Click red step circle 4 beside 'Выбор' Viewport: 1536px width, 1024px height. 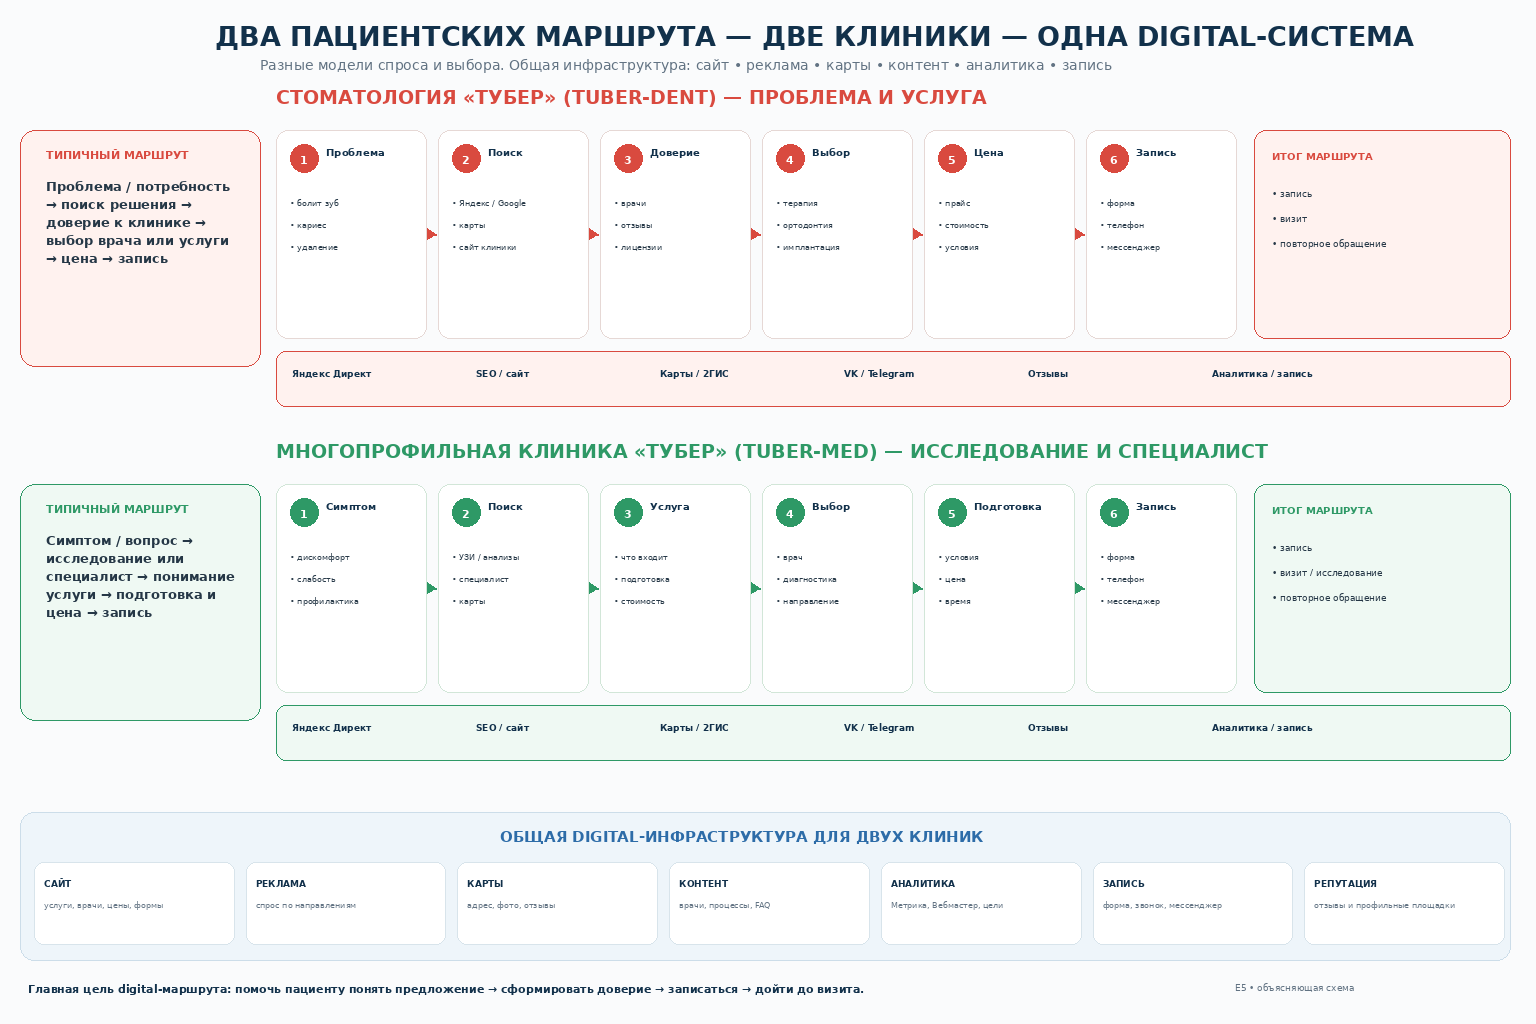[790, 159]
